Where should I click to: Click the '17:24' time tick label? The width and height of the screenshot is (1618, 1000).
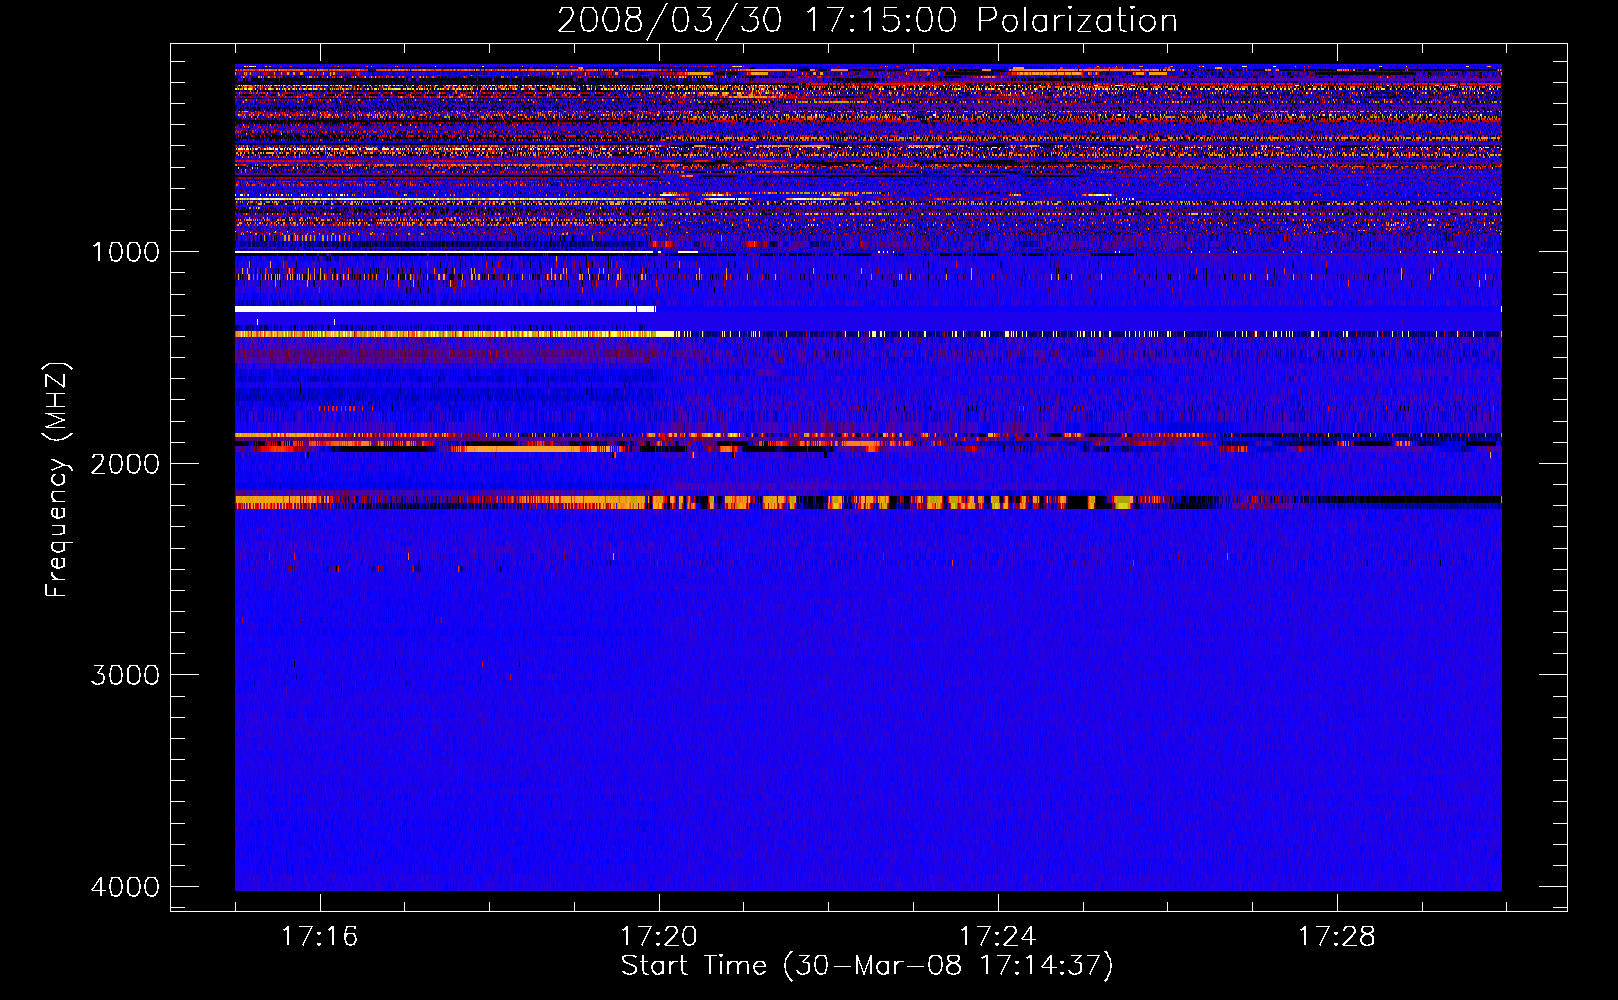pyautogui.click(x=997, y=937)
